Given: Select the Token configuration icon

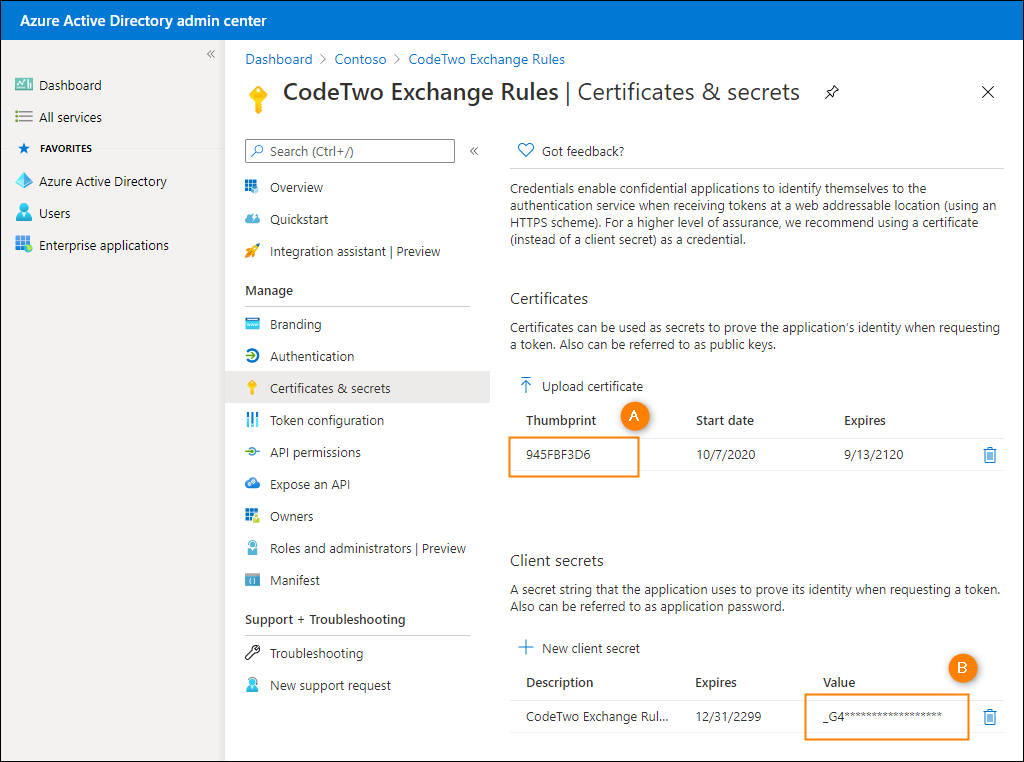Looking at the screenshot, I should pos(251,420).
